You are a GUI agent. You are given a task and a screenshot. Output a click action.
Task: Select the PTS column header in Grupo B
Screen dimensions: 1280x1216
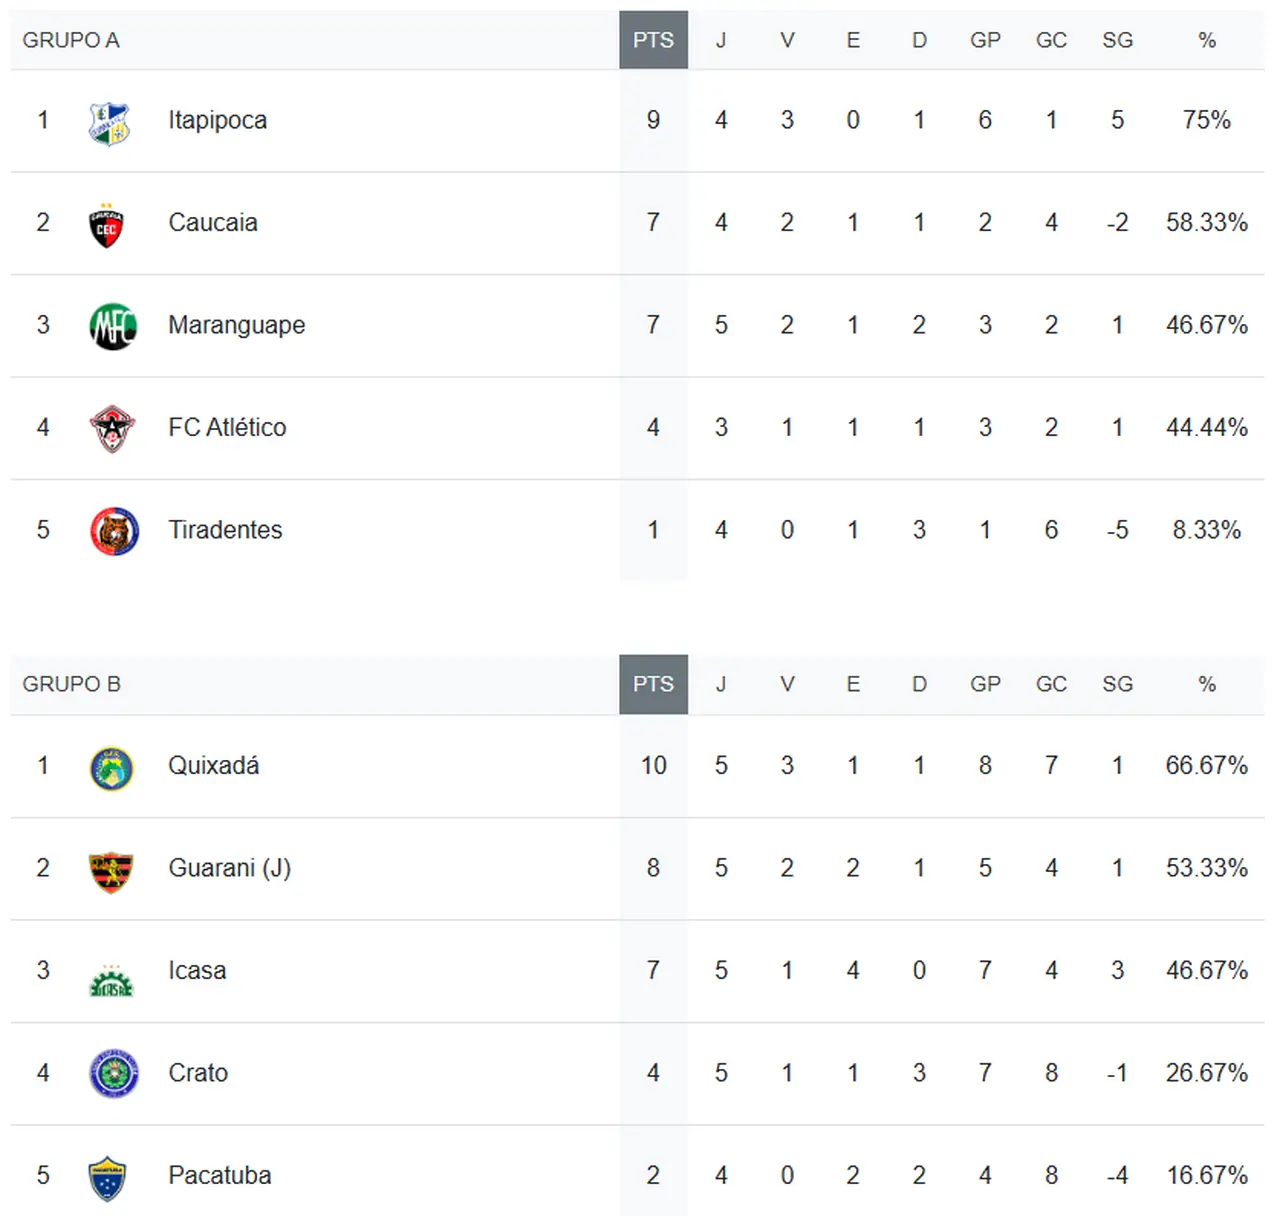click(653, 684)
